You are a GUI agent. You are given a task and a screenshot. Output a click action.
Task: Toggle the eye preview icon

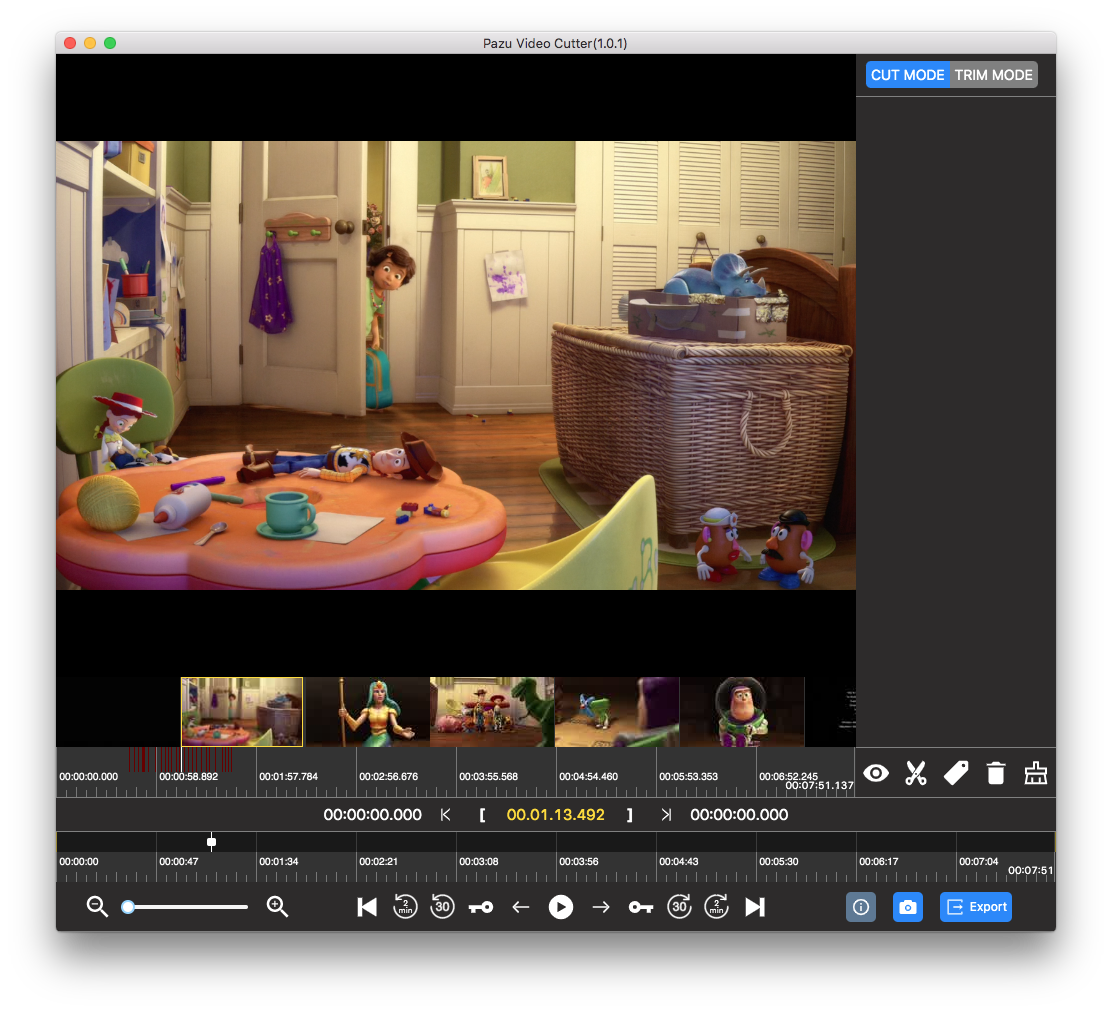click(x=876, y=773)
